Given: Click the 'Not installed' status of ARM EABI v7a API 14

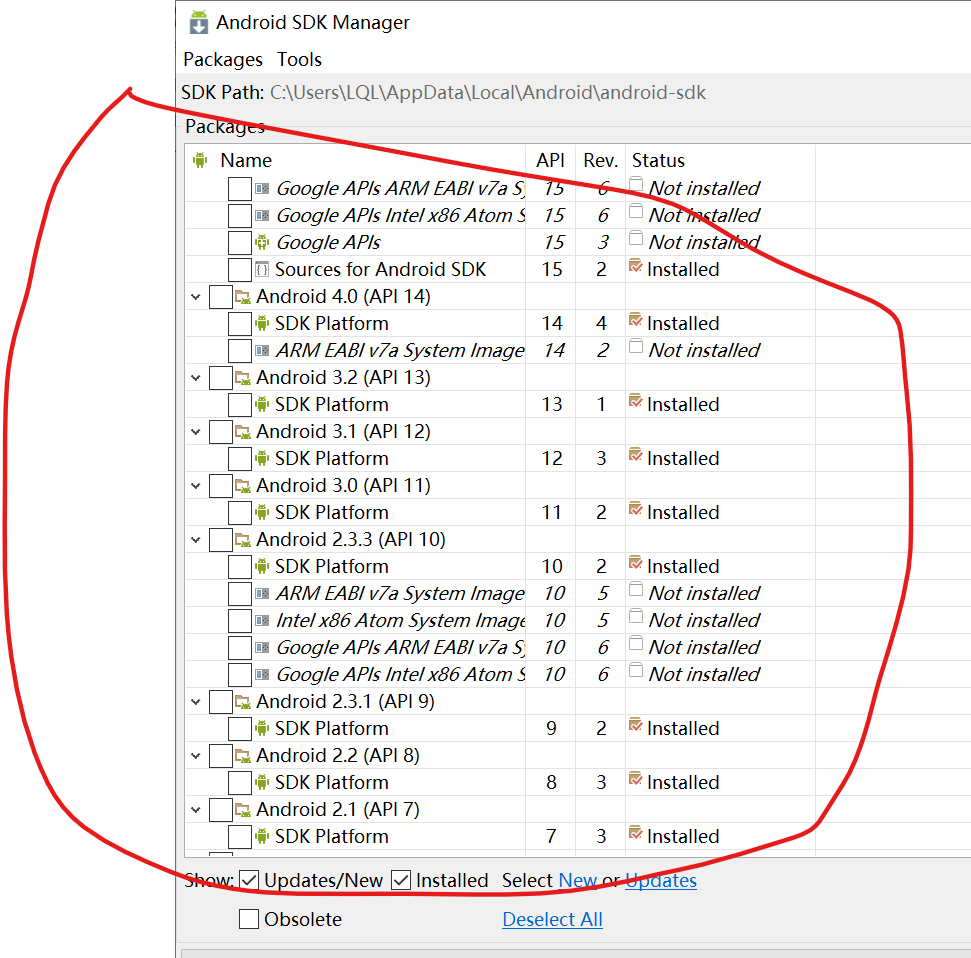Looking at the screenshot, I should pos(704,351).
